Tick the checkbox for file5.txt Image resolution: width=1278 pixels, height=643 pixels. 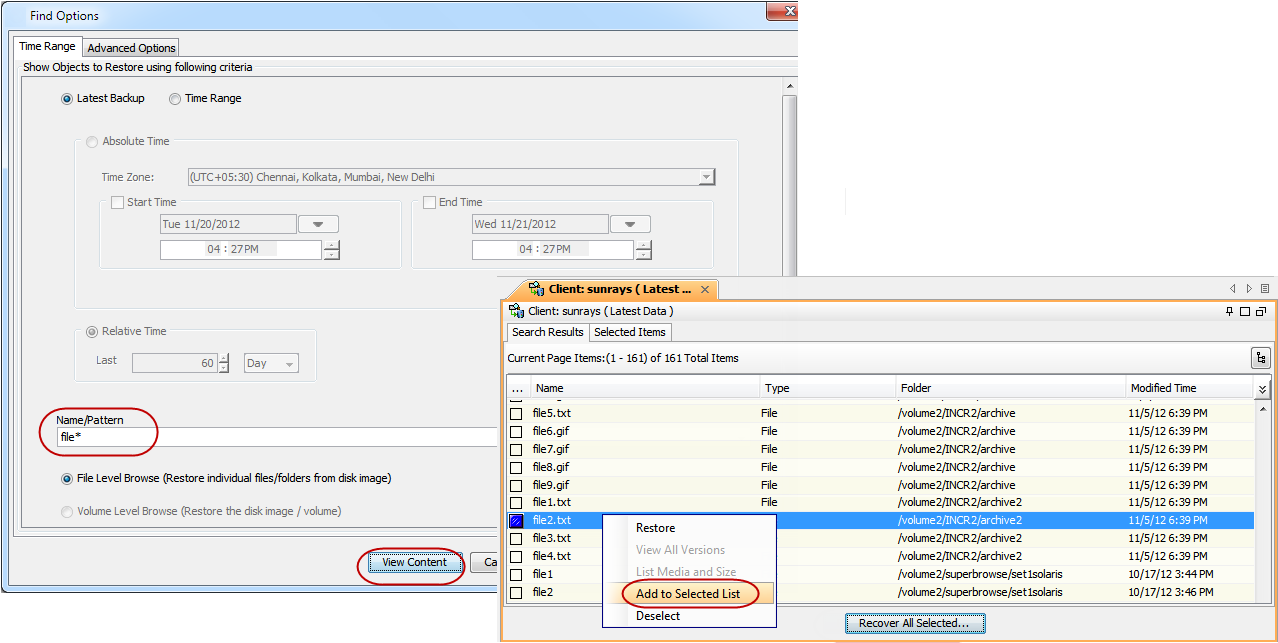tap(516, 413)
